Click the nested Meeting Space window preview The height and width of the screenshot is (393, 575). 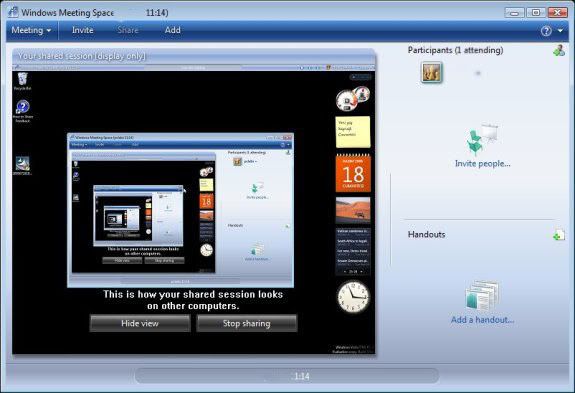tap(180, 210)
